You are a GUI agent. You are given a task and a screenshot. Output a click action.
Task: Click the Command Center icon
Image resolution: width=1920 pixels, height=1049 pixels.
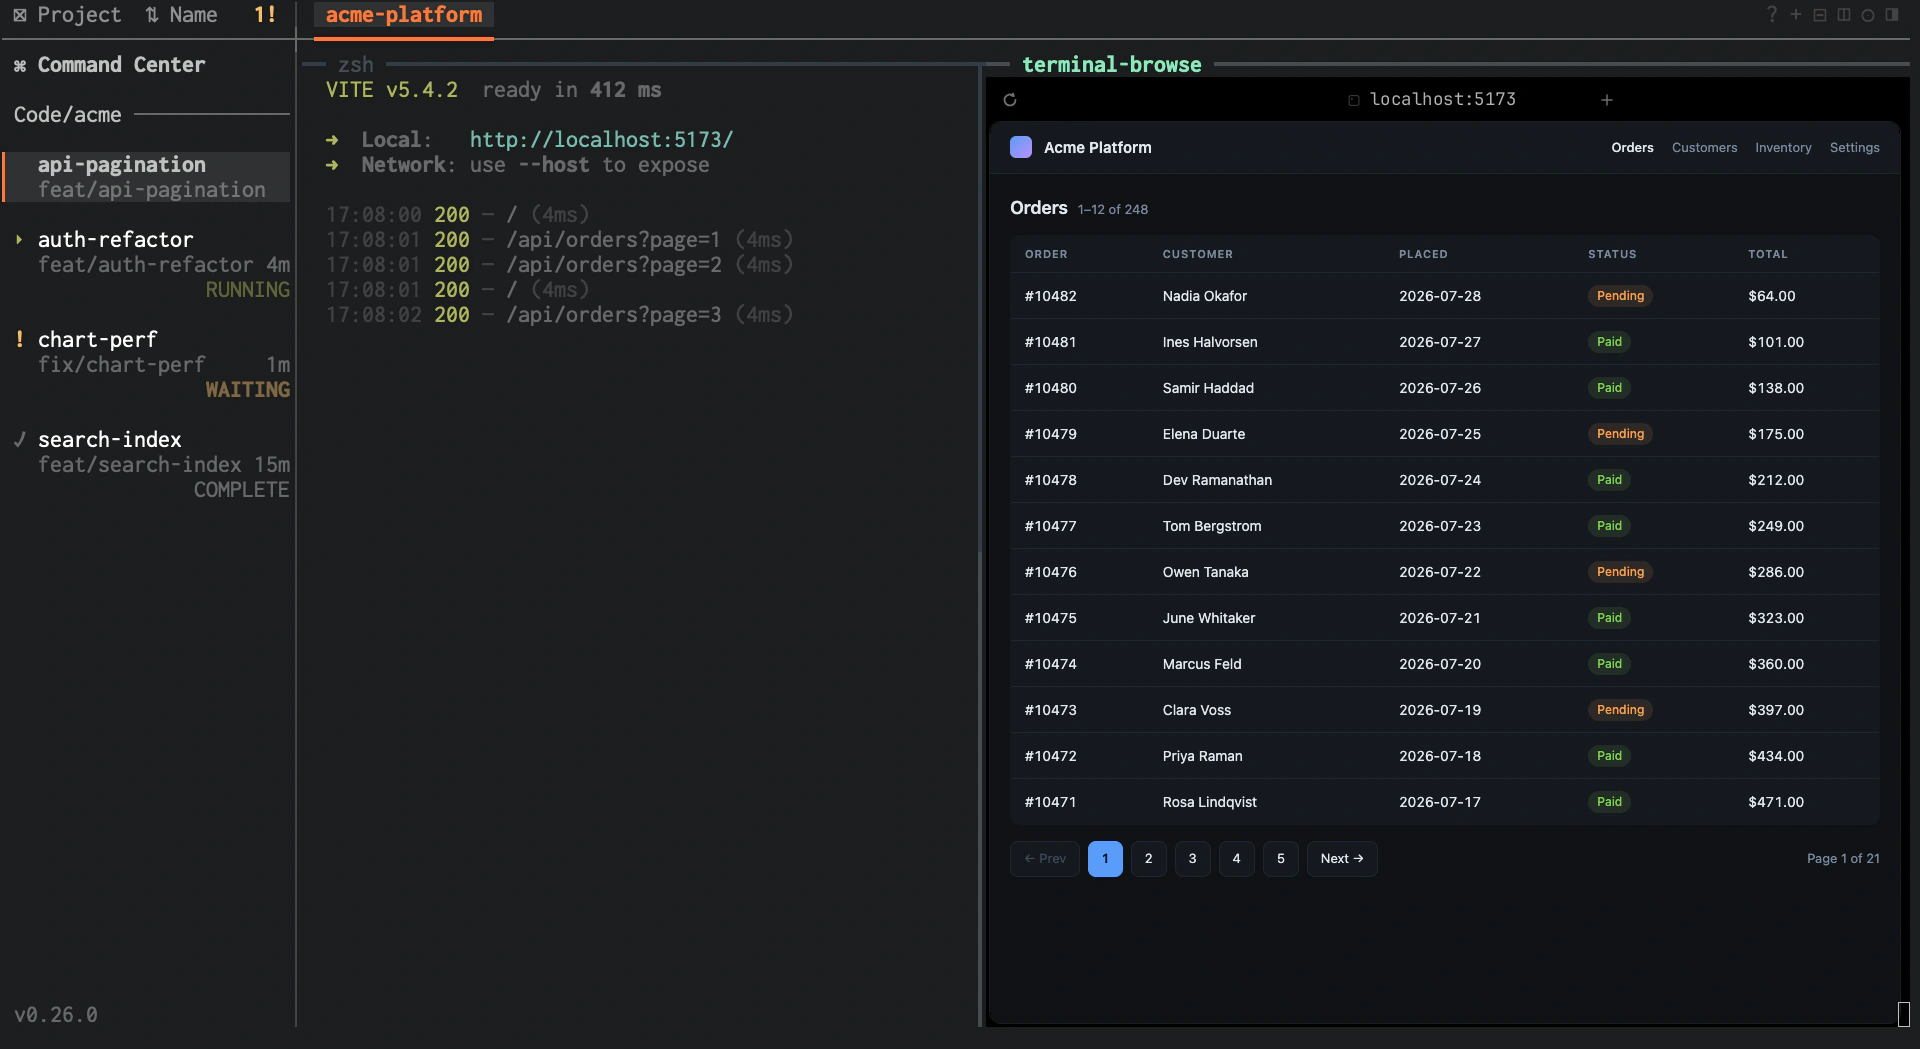click(20, 66)
